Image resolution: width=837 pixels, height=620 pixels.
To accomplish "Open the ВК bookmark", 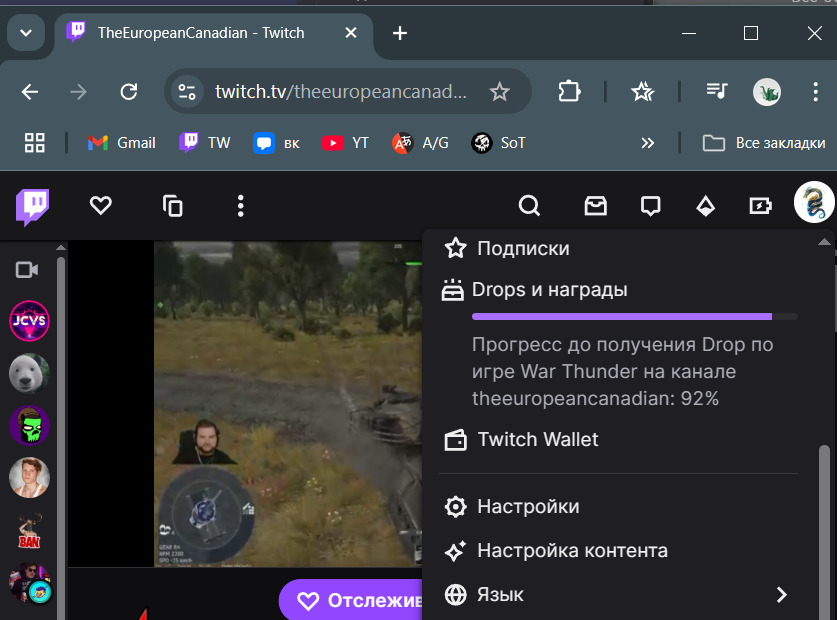I will (277, 143).
